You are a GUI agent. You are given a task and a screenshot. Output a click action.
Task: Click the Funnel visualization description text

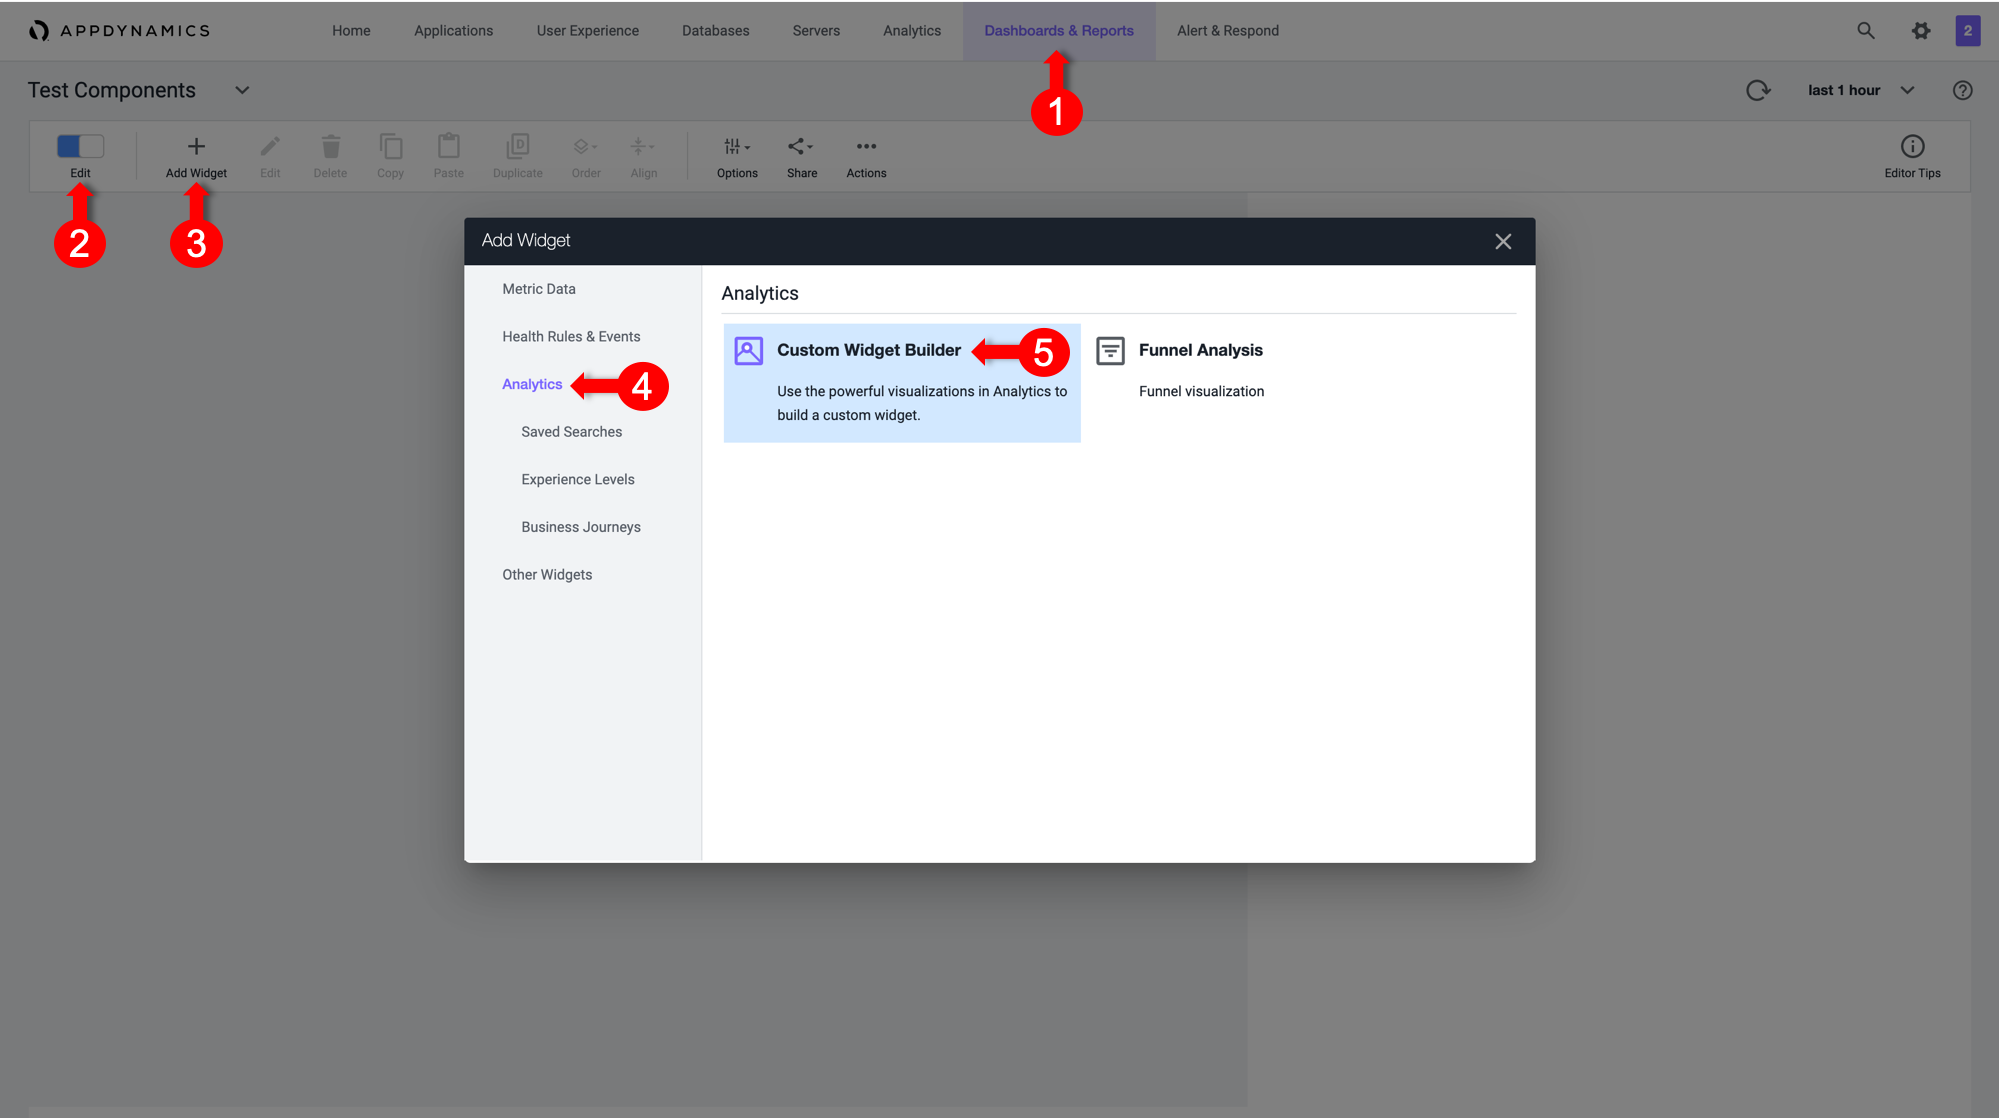1201,392
